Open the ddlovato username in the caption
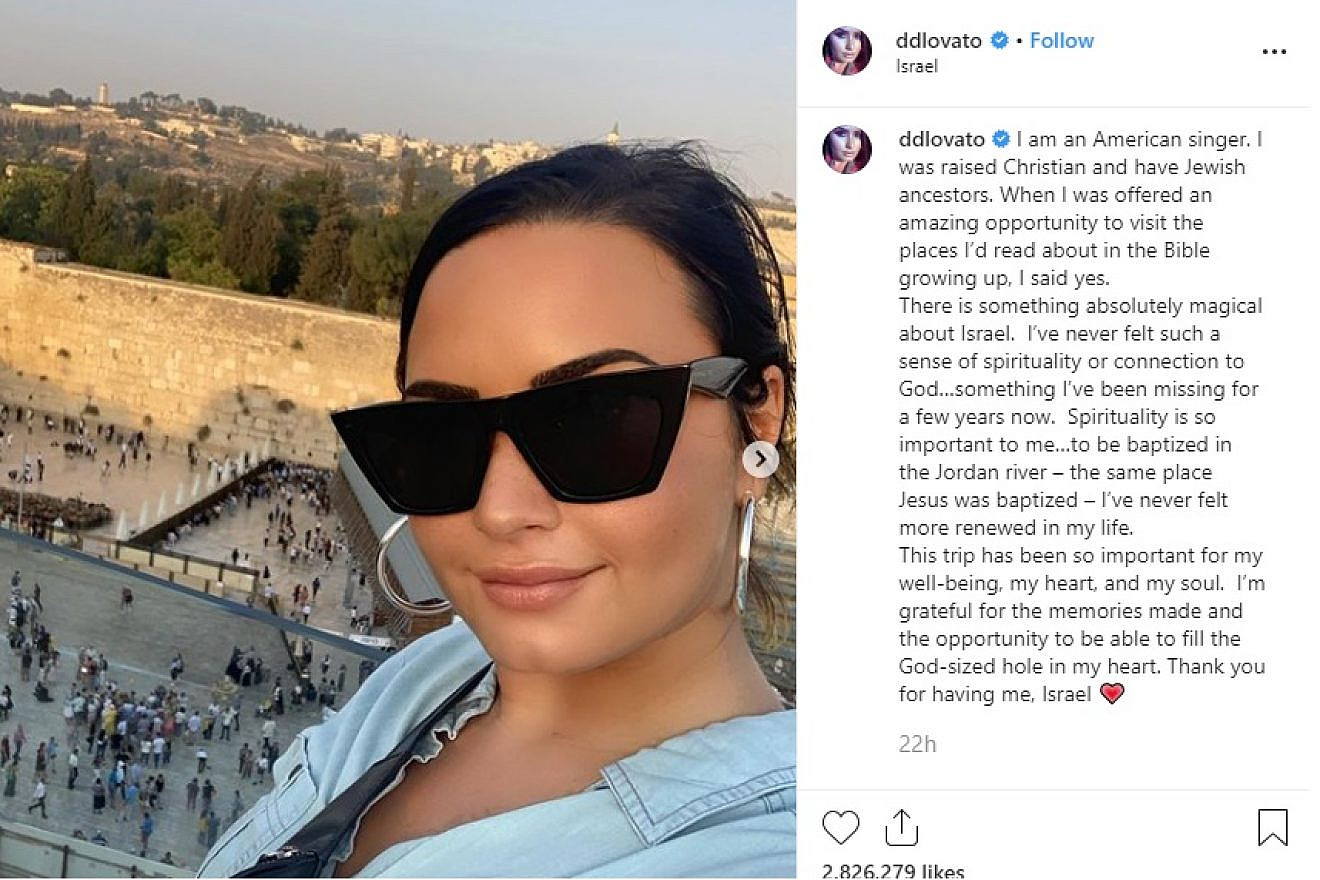 coord(941,139)
